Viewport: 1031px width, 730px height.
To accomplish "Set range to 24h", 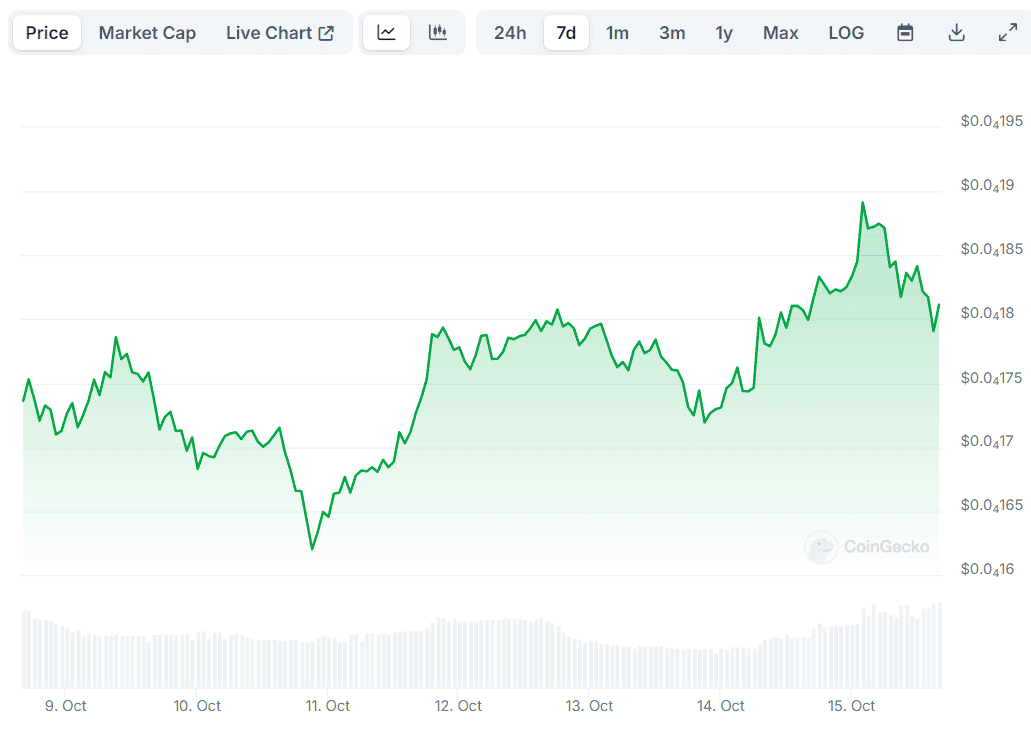I will click(x=510, y=33).
